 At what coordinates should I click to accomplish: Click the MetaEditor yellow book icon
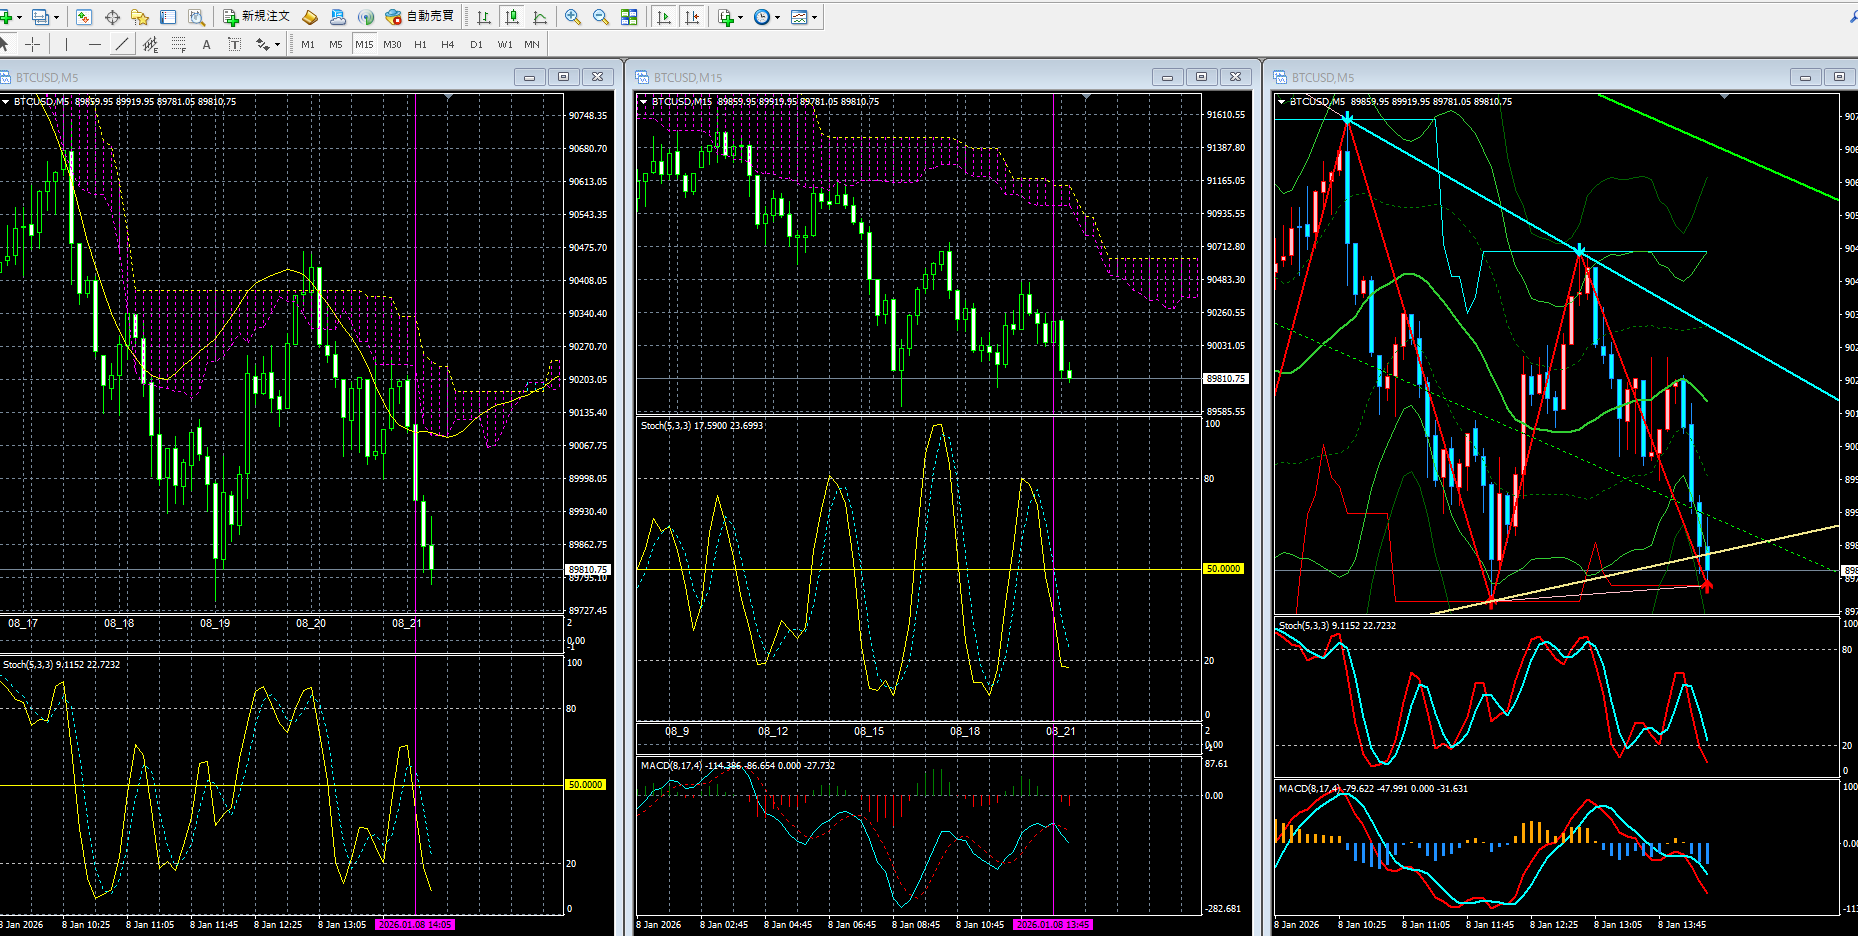pyautogui.click(x=310, y=17)
